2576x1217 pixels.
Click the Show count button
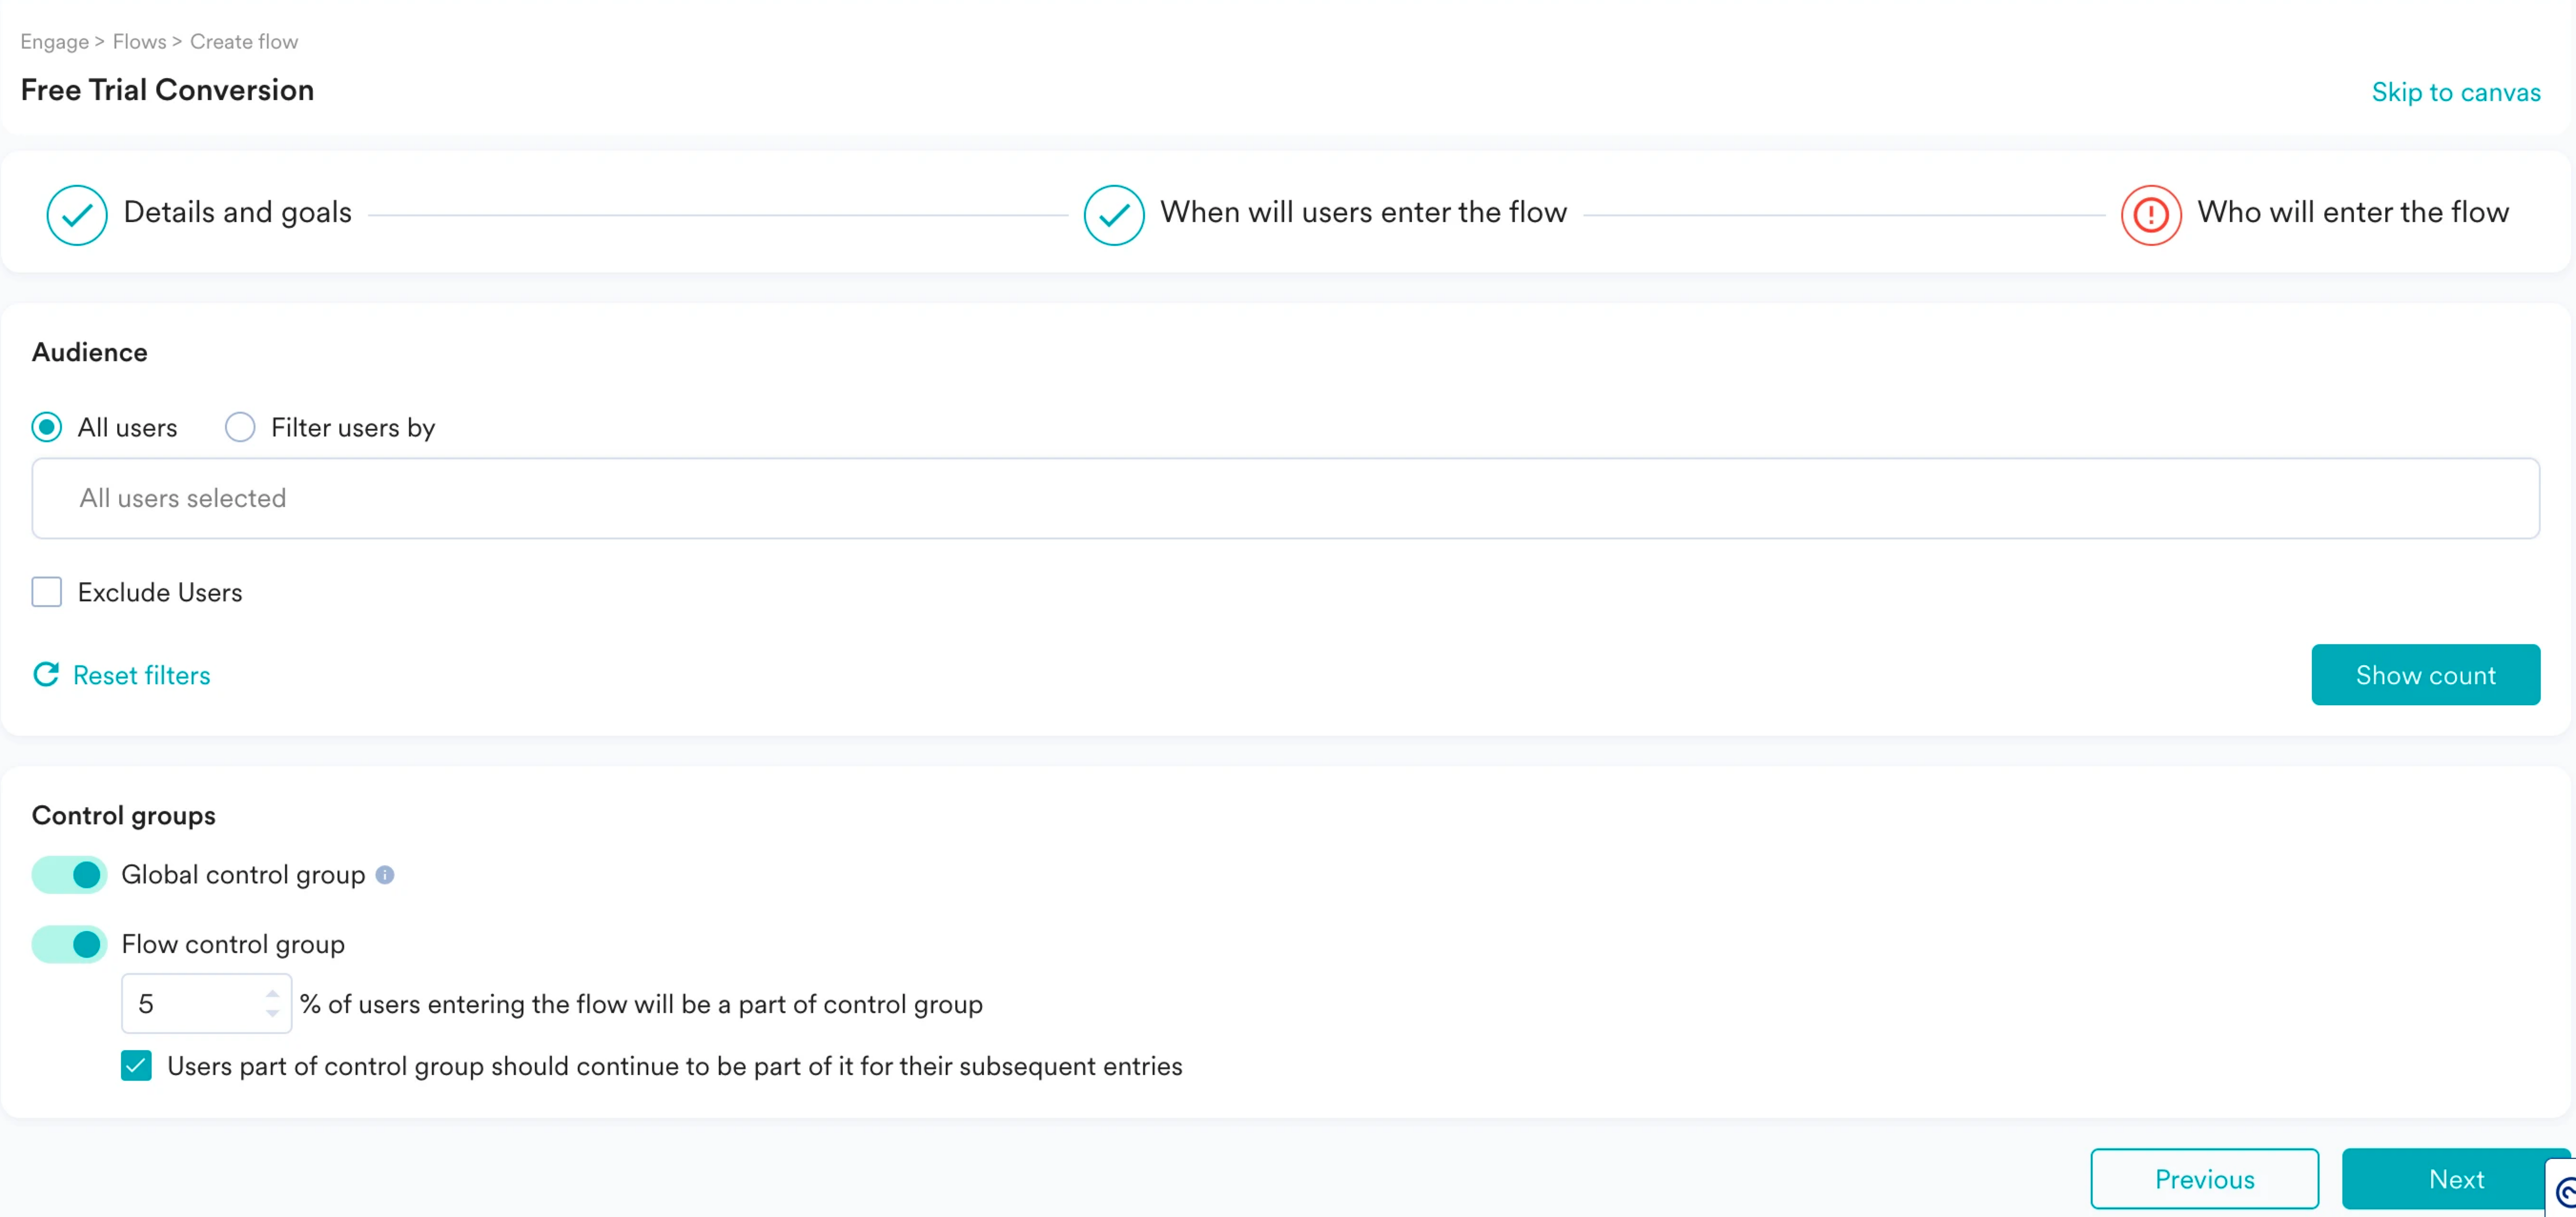[2425, 675]
